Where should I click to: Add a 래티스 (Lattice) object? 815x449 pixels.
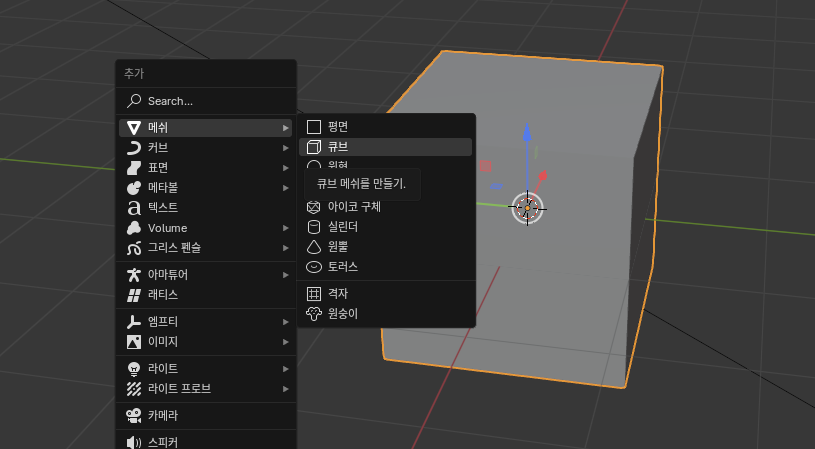[206, 295]
